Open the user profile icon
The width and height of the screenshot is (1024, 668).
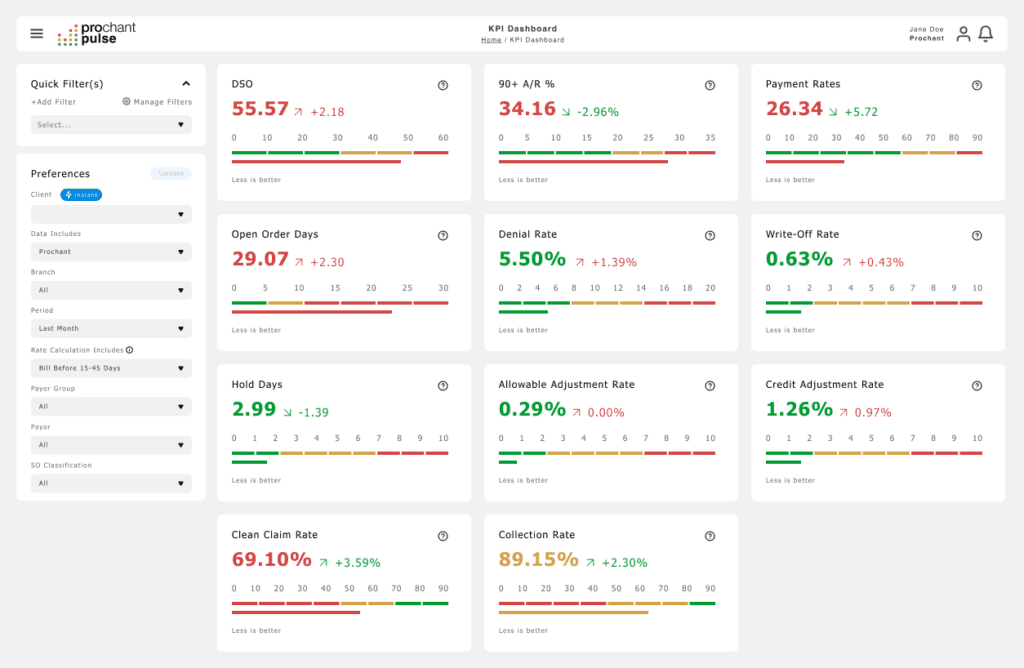point(962,33)
